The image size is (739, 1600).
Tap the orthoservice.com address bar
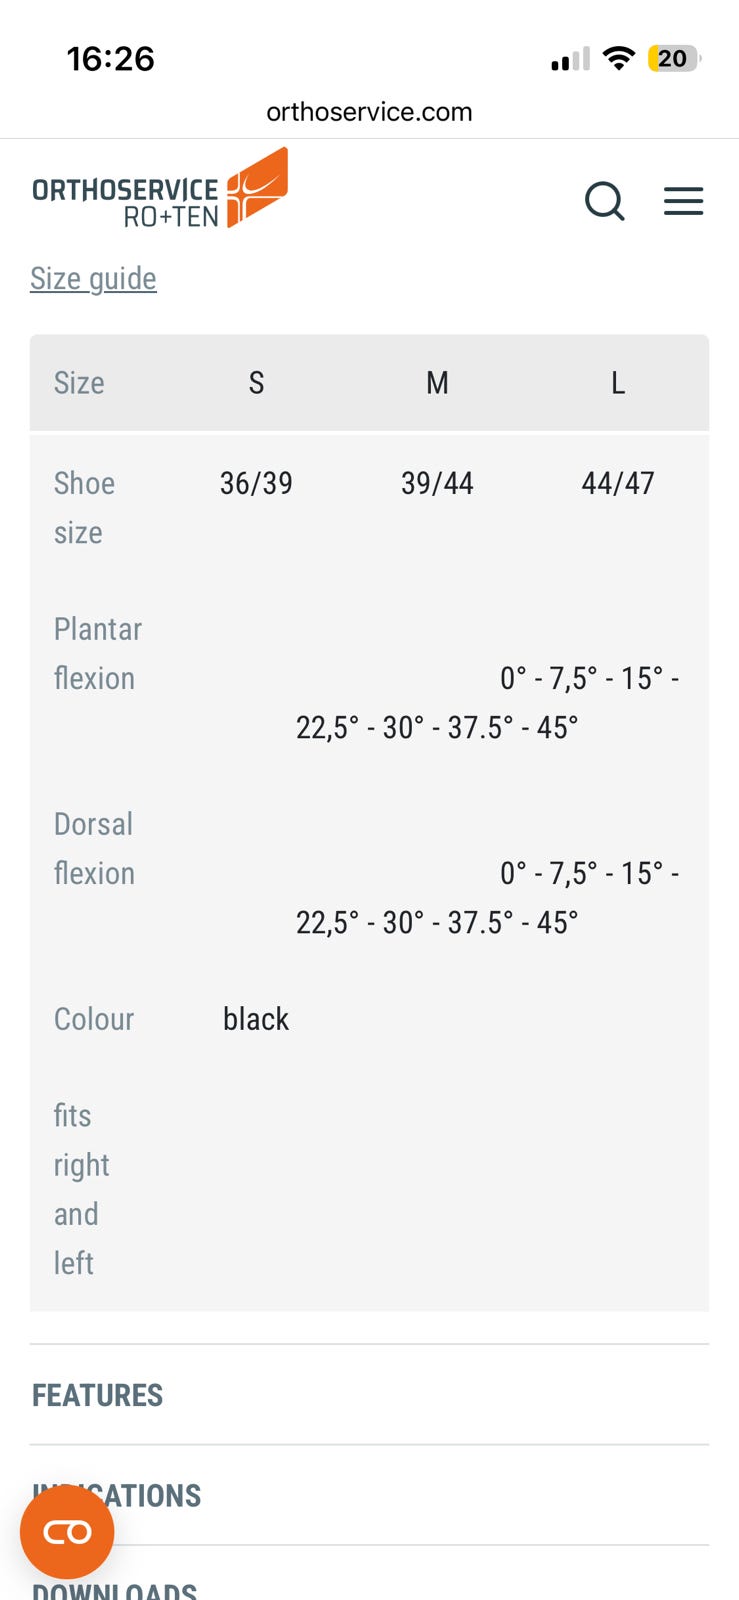click(x=369, y=112)
